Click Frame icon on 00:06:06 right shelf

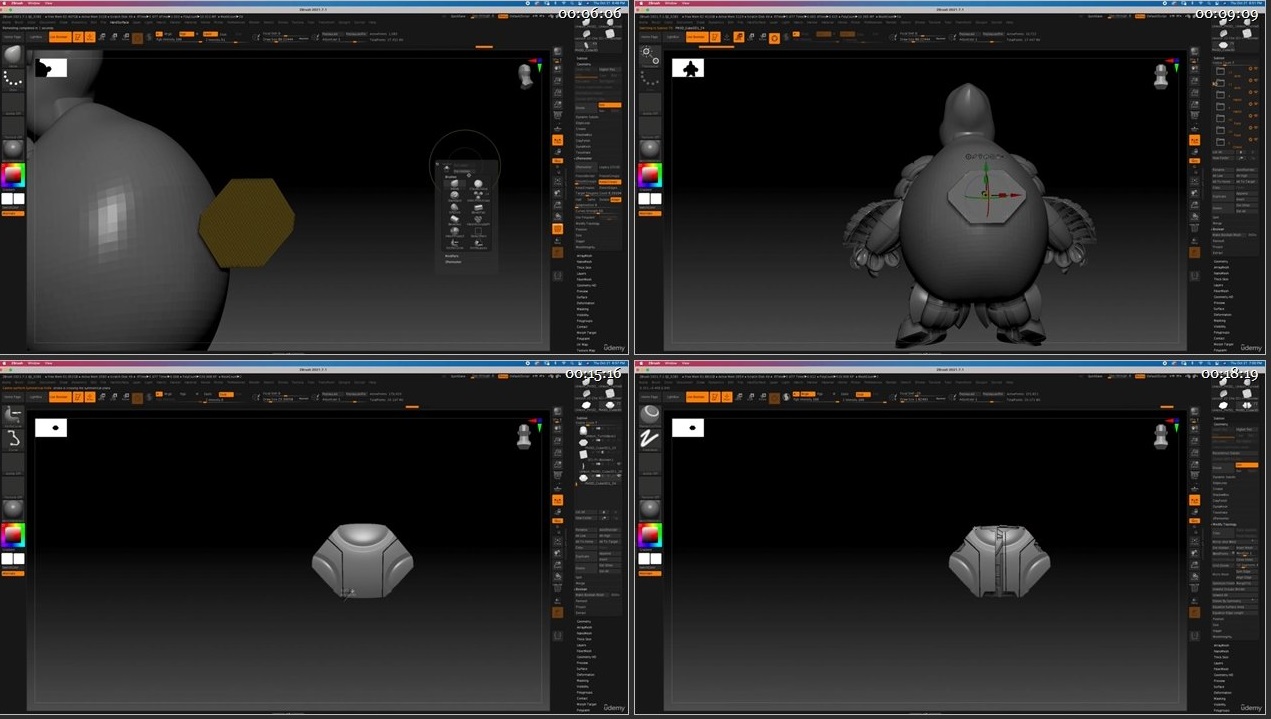click(x=558, y=181)
